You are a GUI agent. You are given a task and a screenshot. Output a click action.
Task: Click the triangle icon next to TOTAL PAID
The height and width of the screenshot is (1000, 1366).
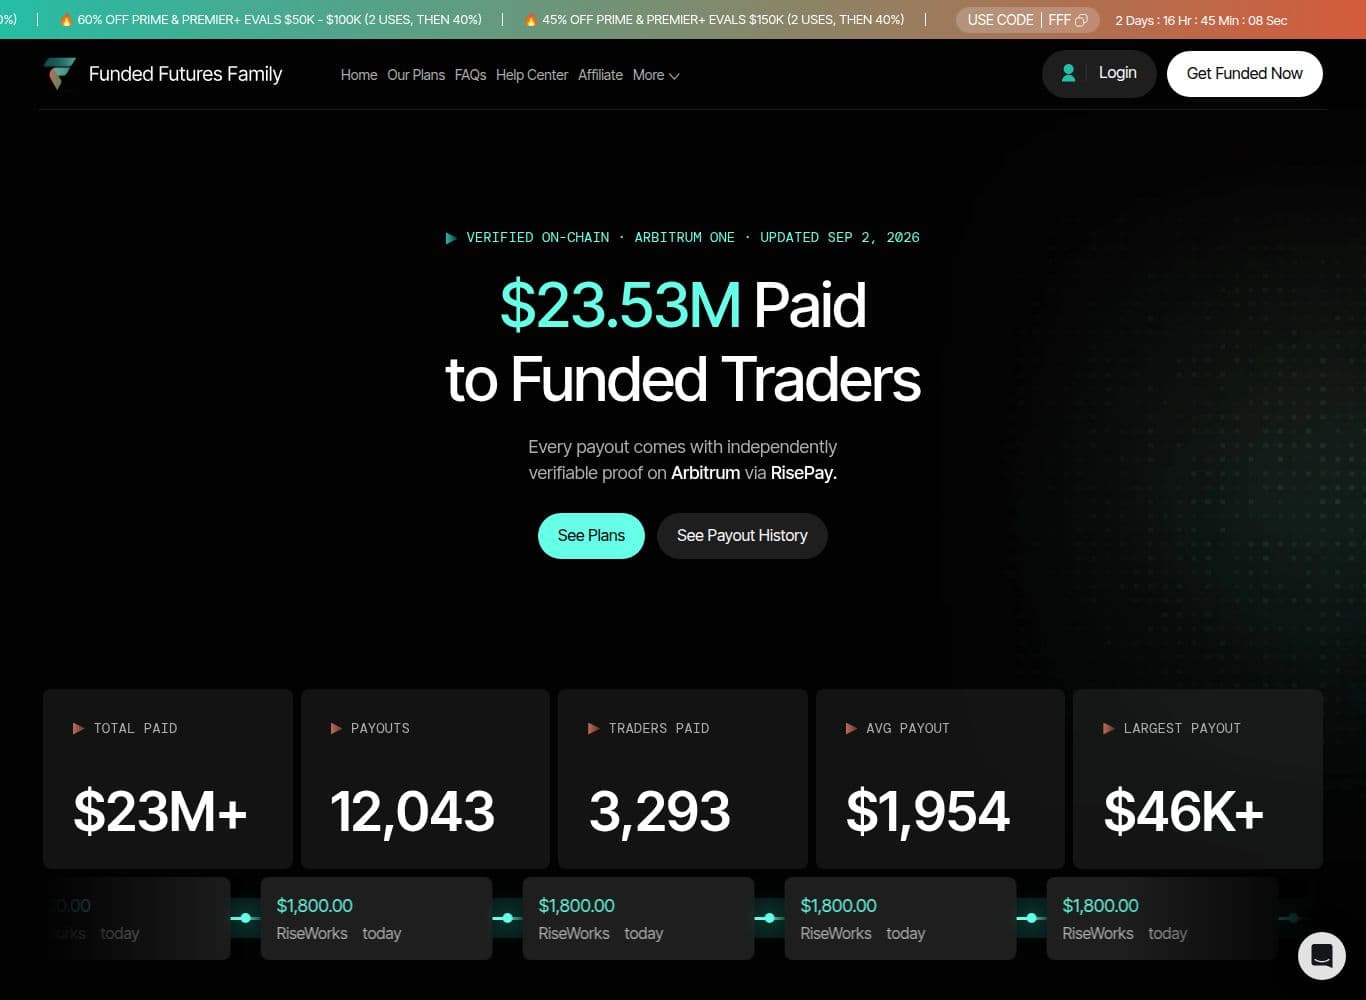point(78,729)
